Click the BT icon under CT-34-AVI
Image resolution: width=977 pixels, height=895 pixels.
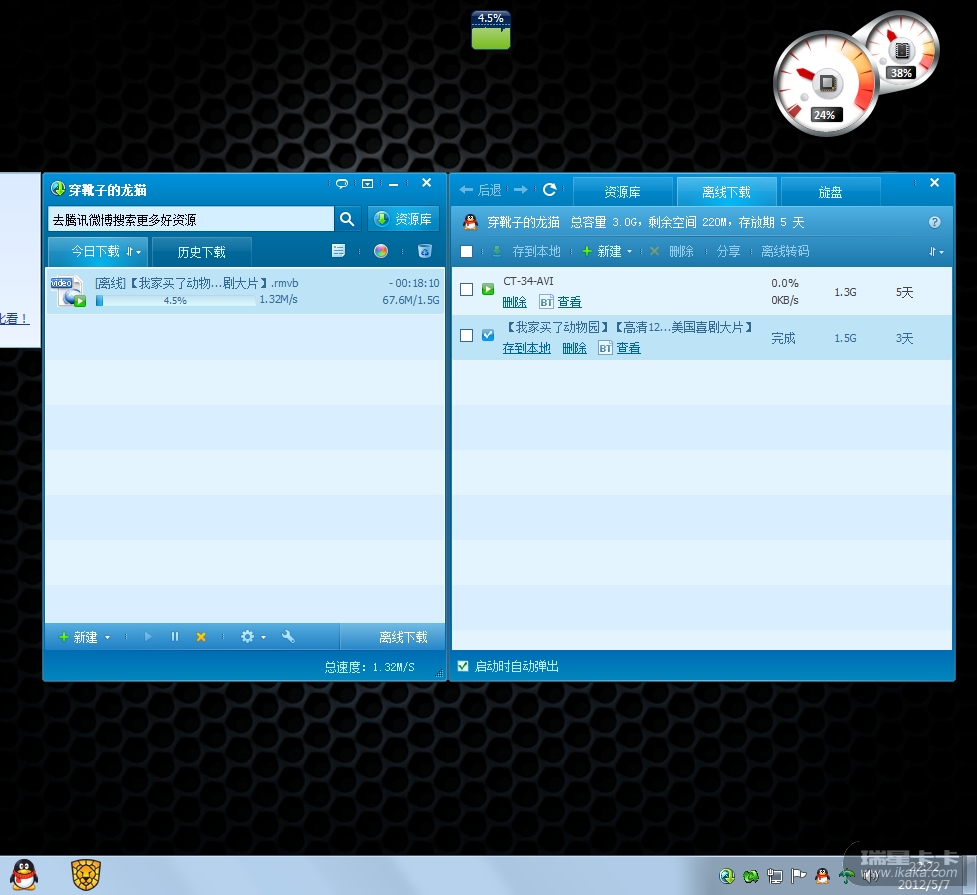pos(546,302)
